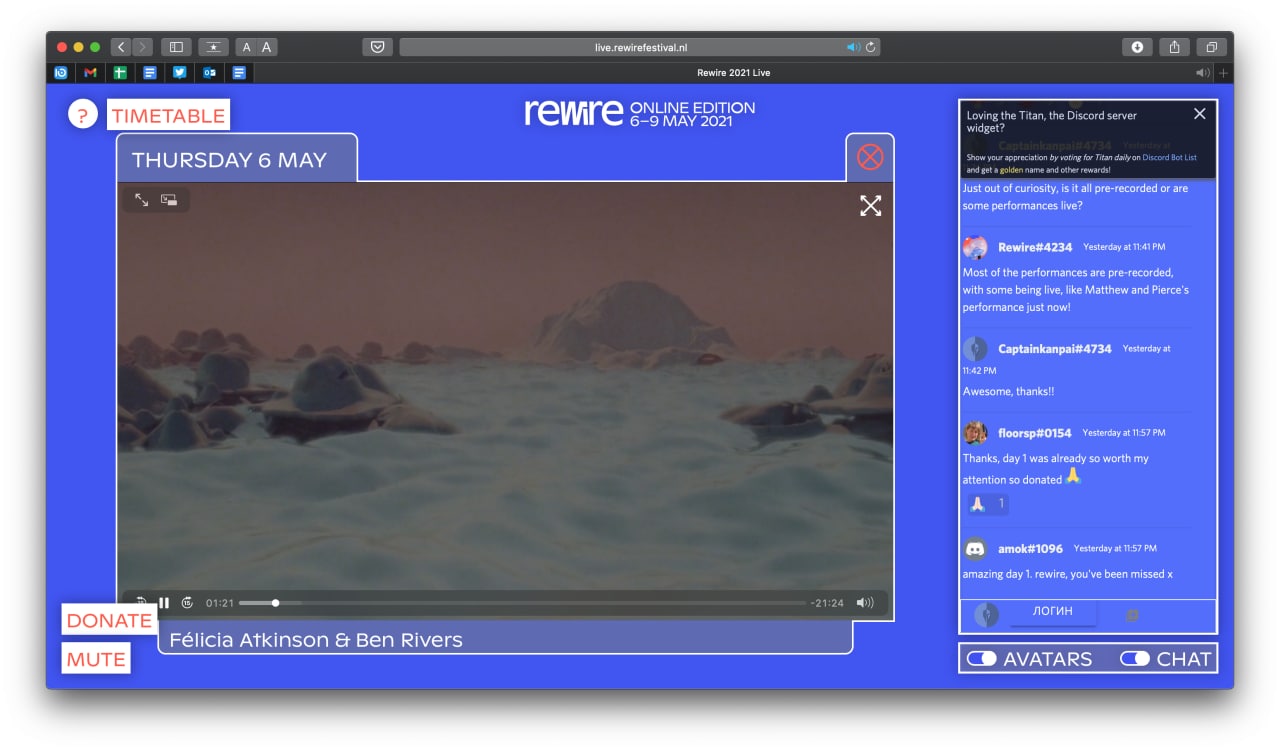Viewport: 1280px width, 750px height.
Task: Click the MUTE button
Action: click(96, 659)
